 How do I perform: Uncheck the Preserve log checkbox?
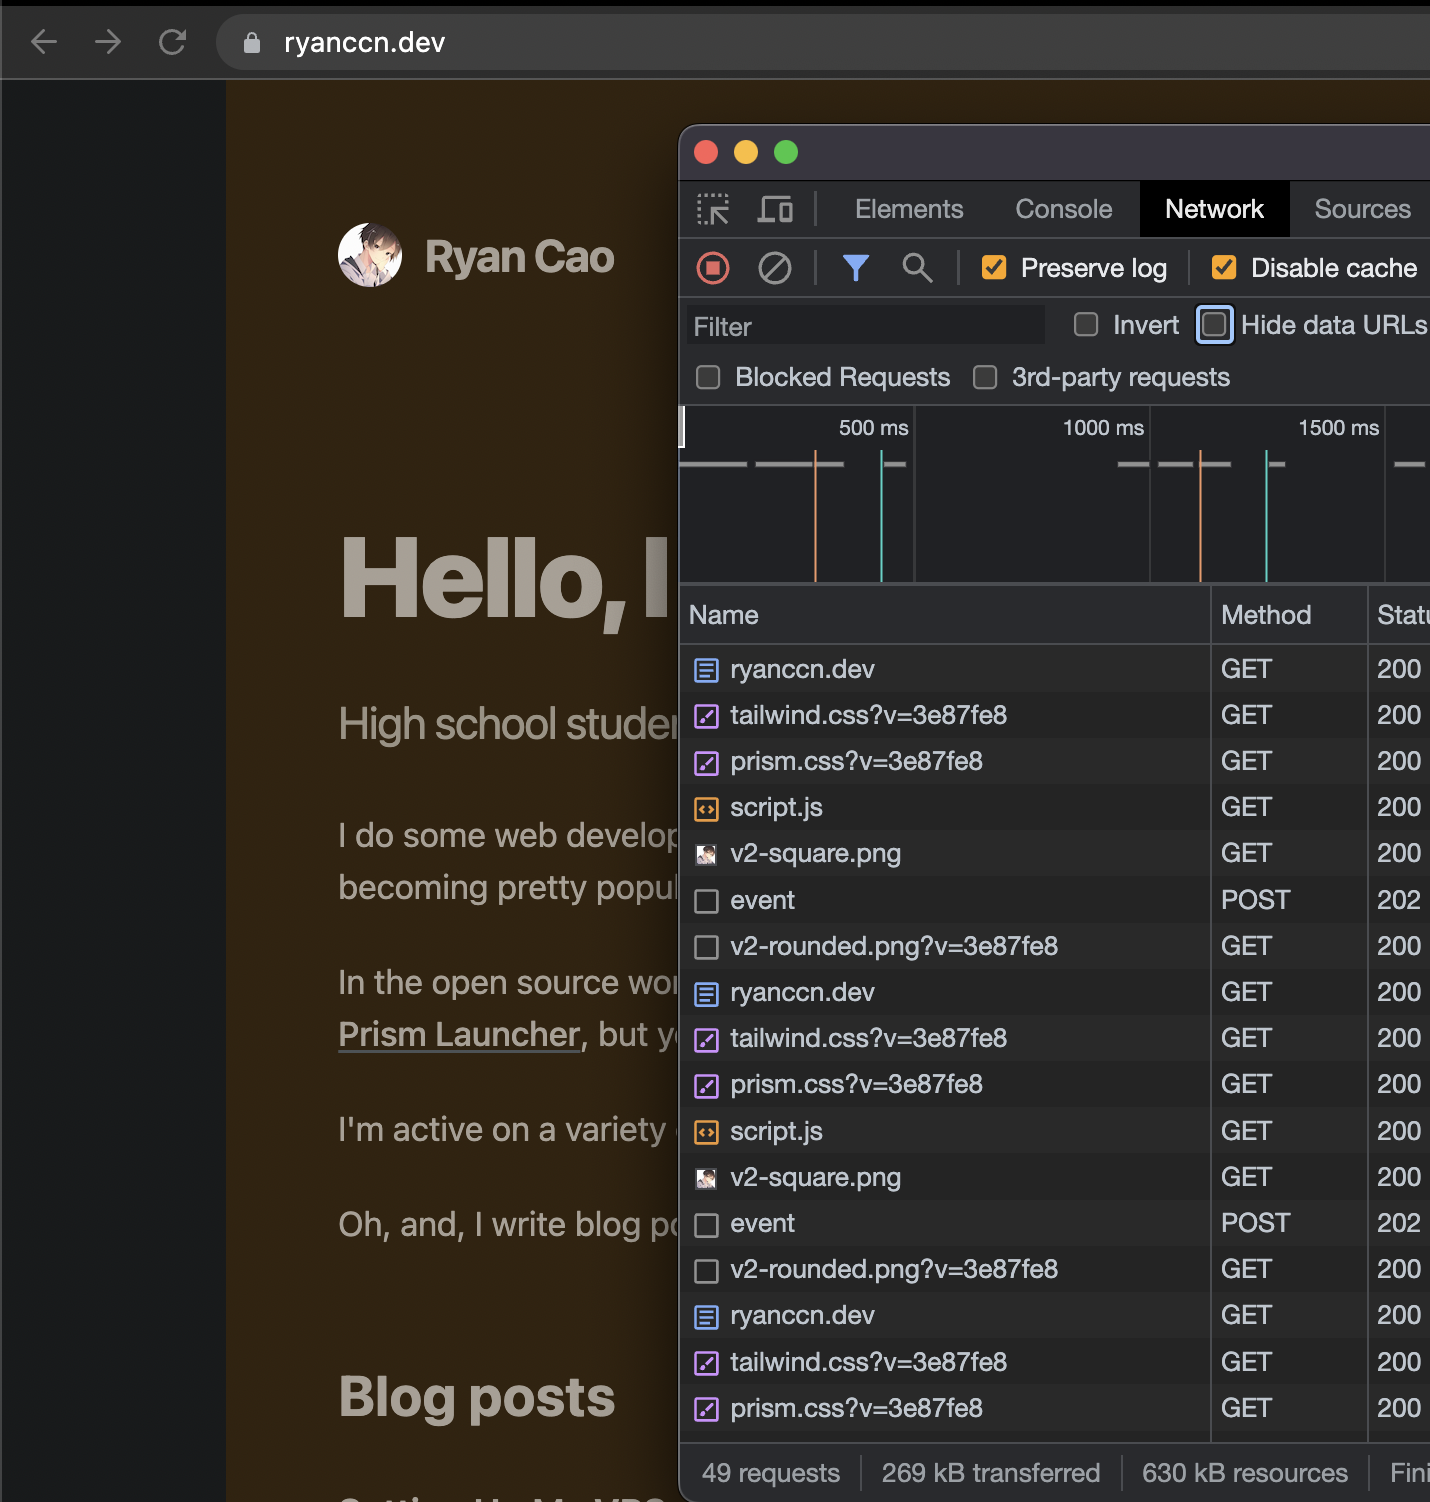(x=994, y=268)
